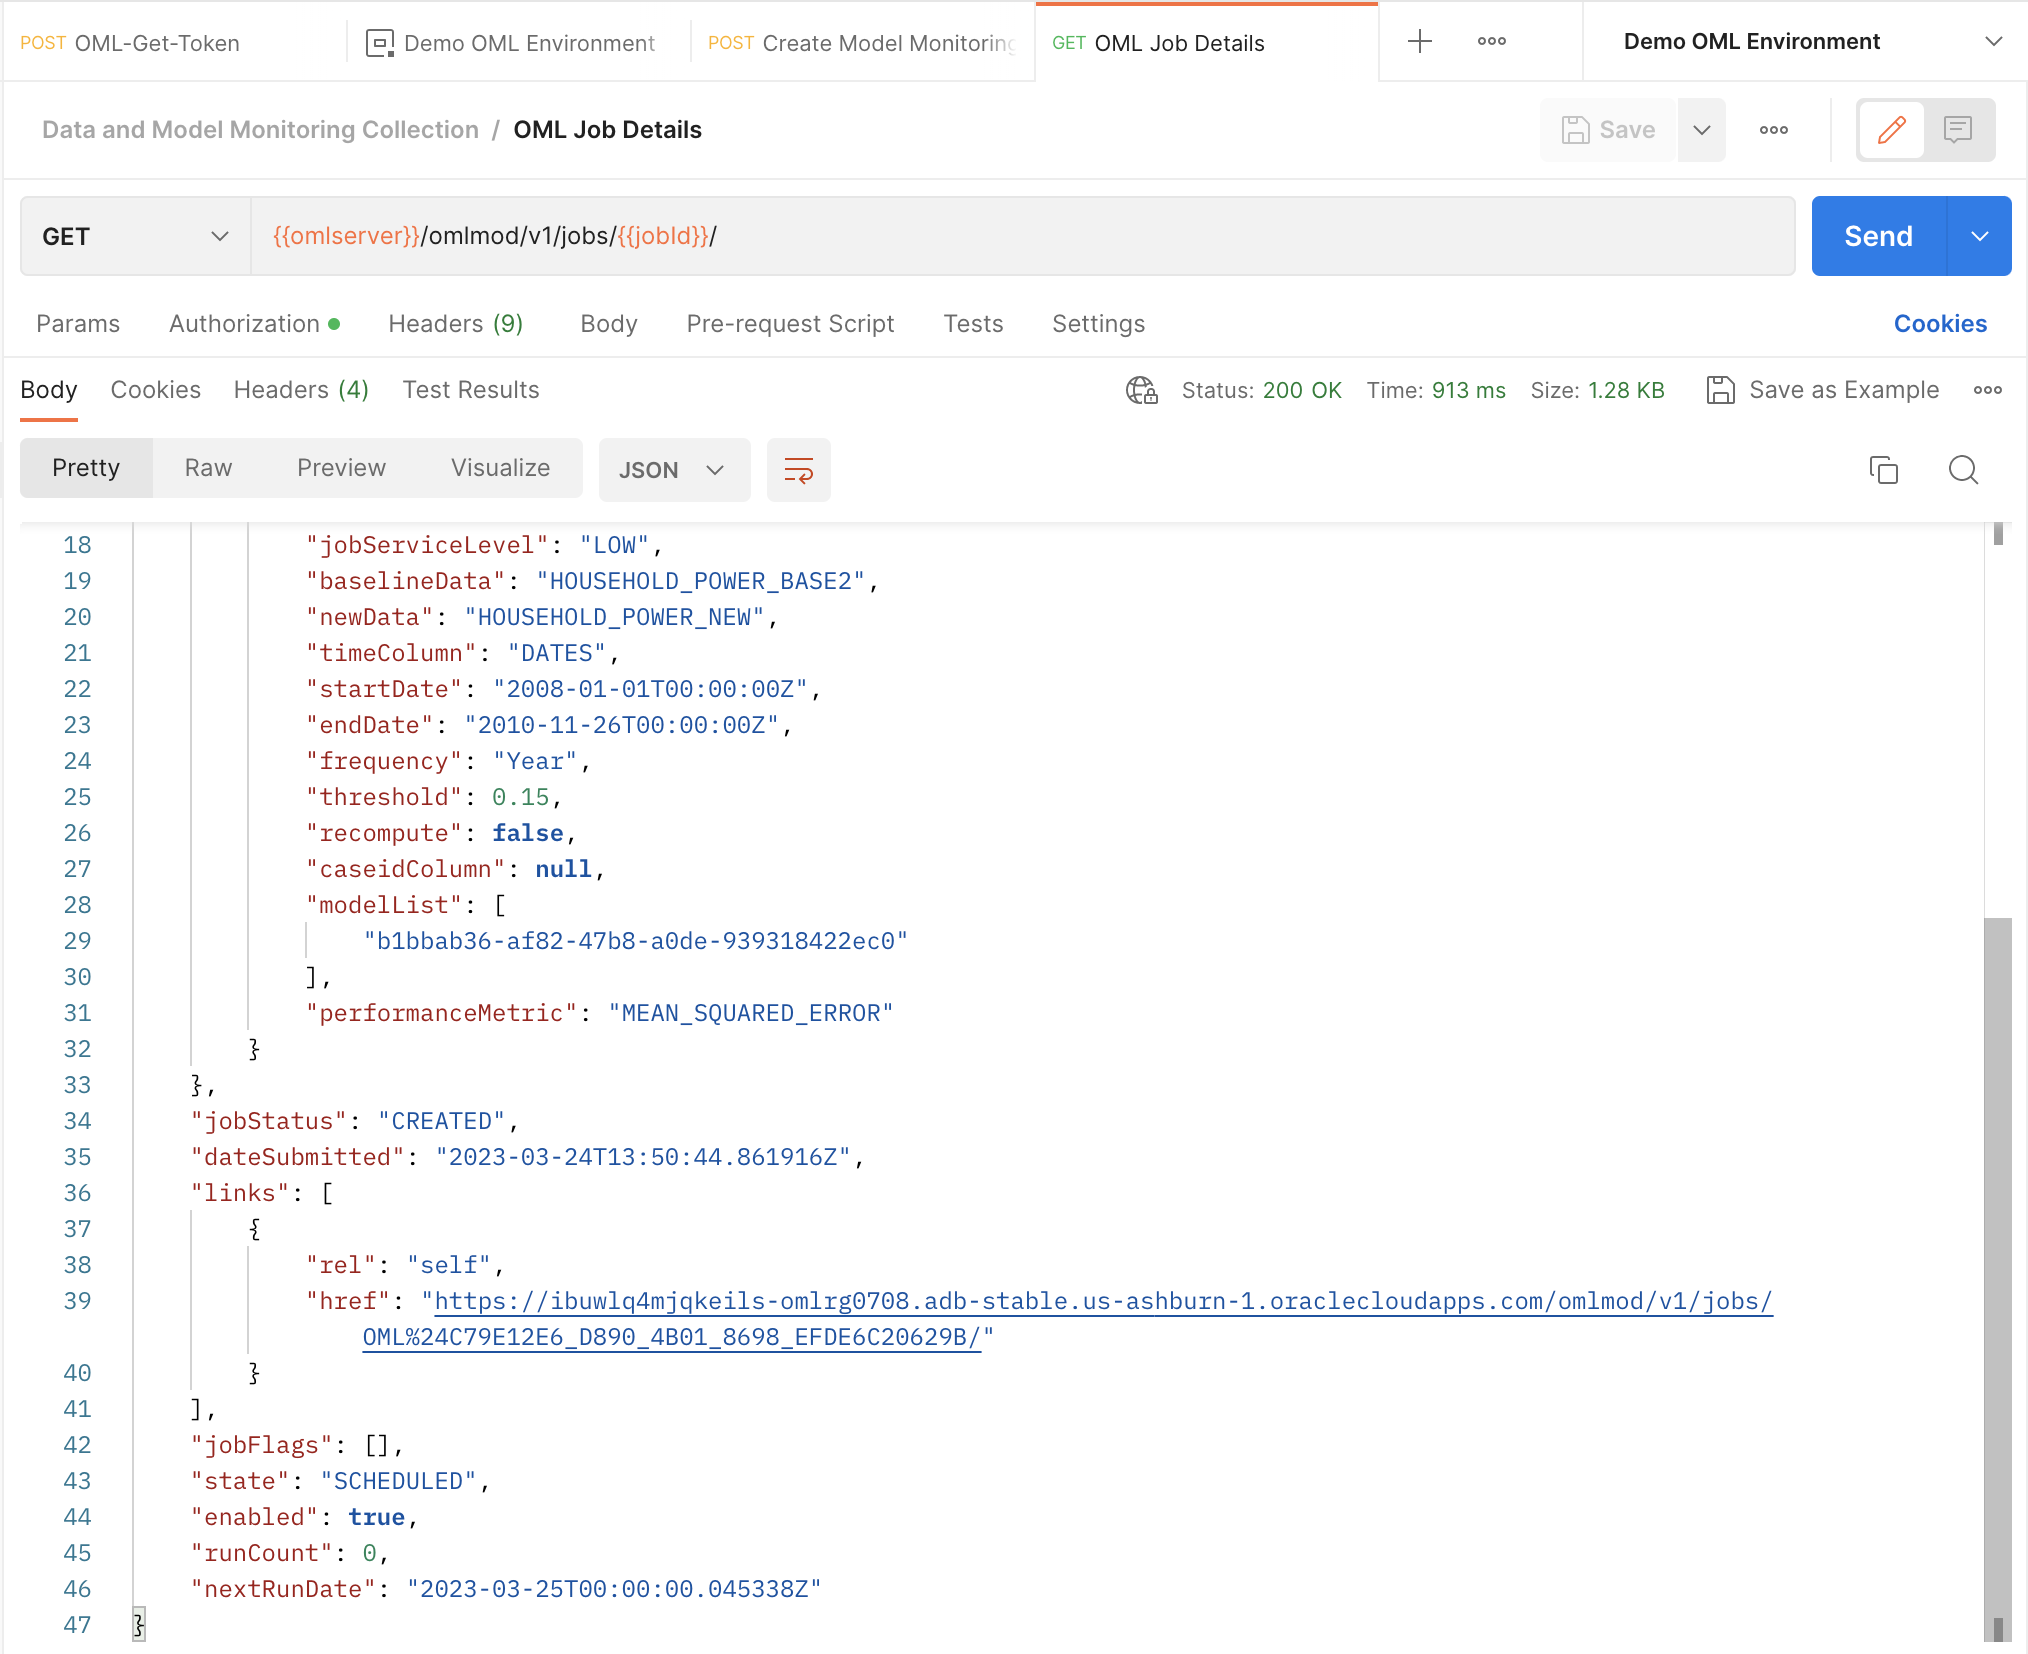Viewport: 2028px width, 1654px height.
Task: Click the copy response icon
Action: [x=1883, y=469]
